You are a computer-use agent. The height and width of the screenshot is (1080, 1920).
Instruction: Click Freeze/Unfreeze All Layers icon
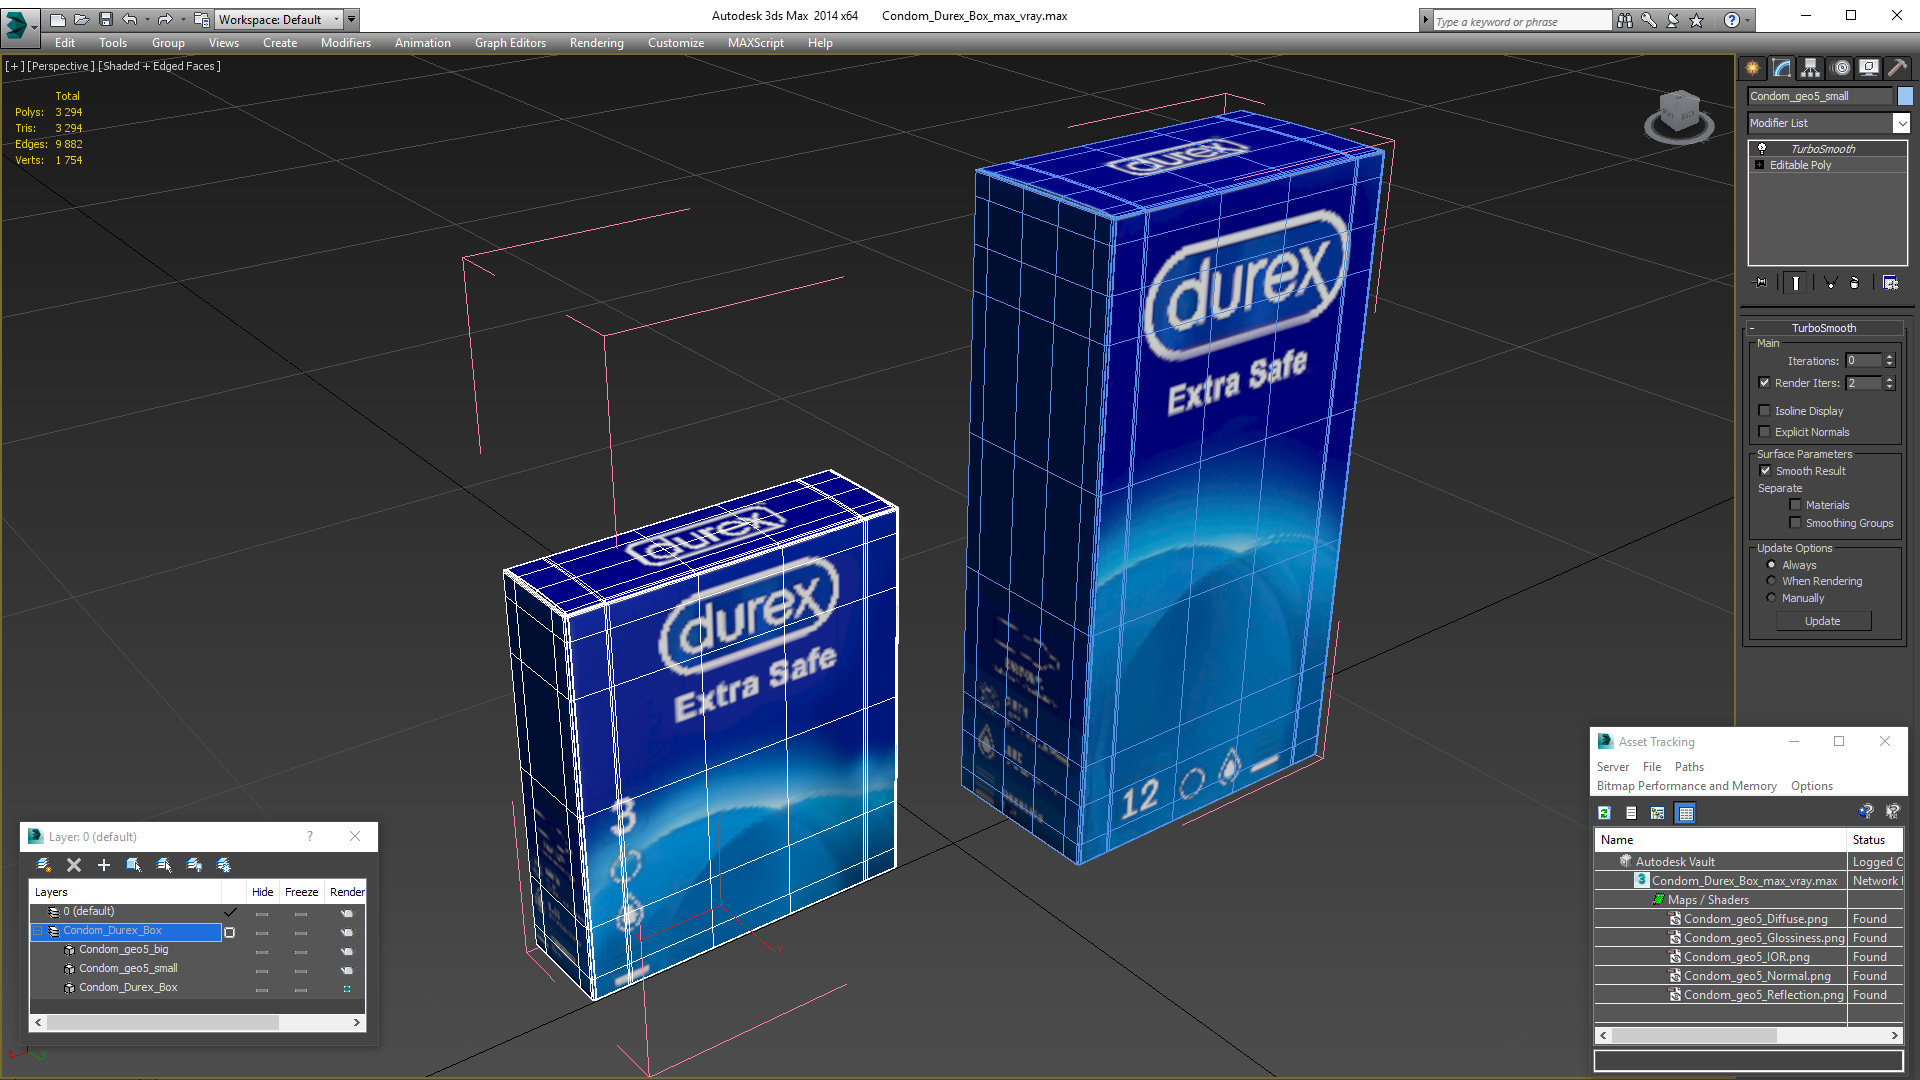click(x=224, y=865)
